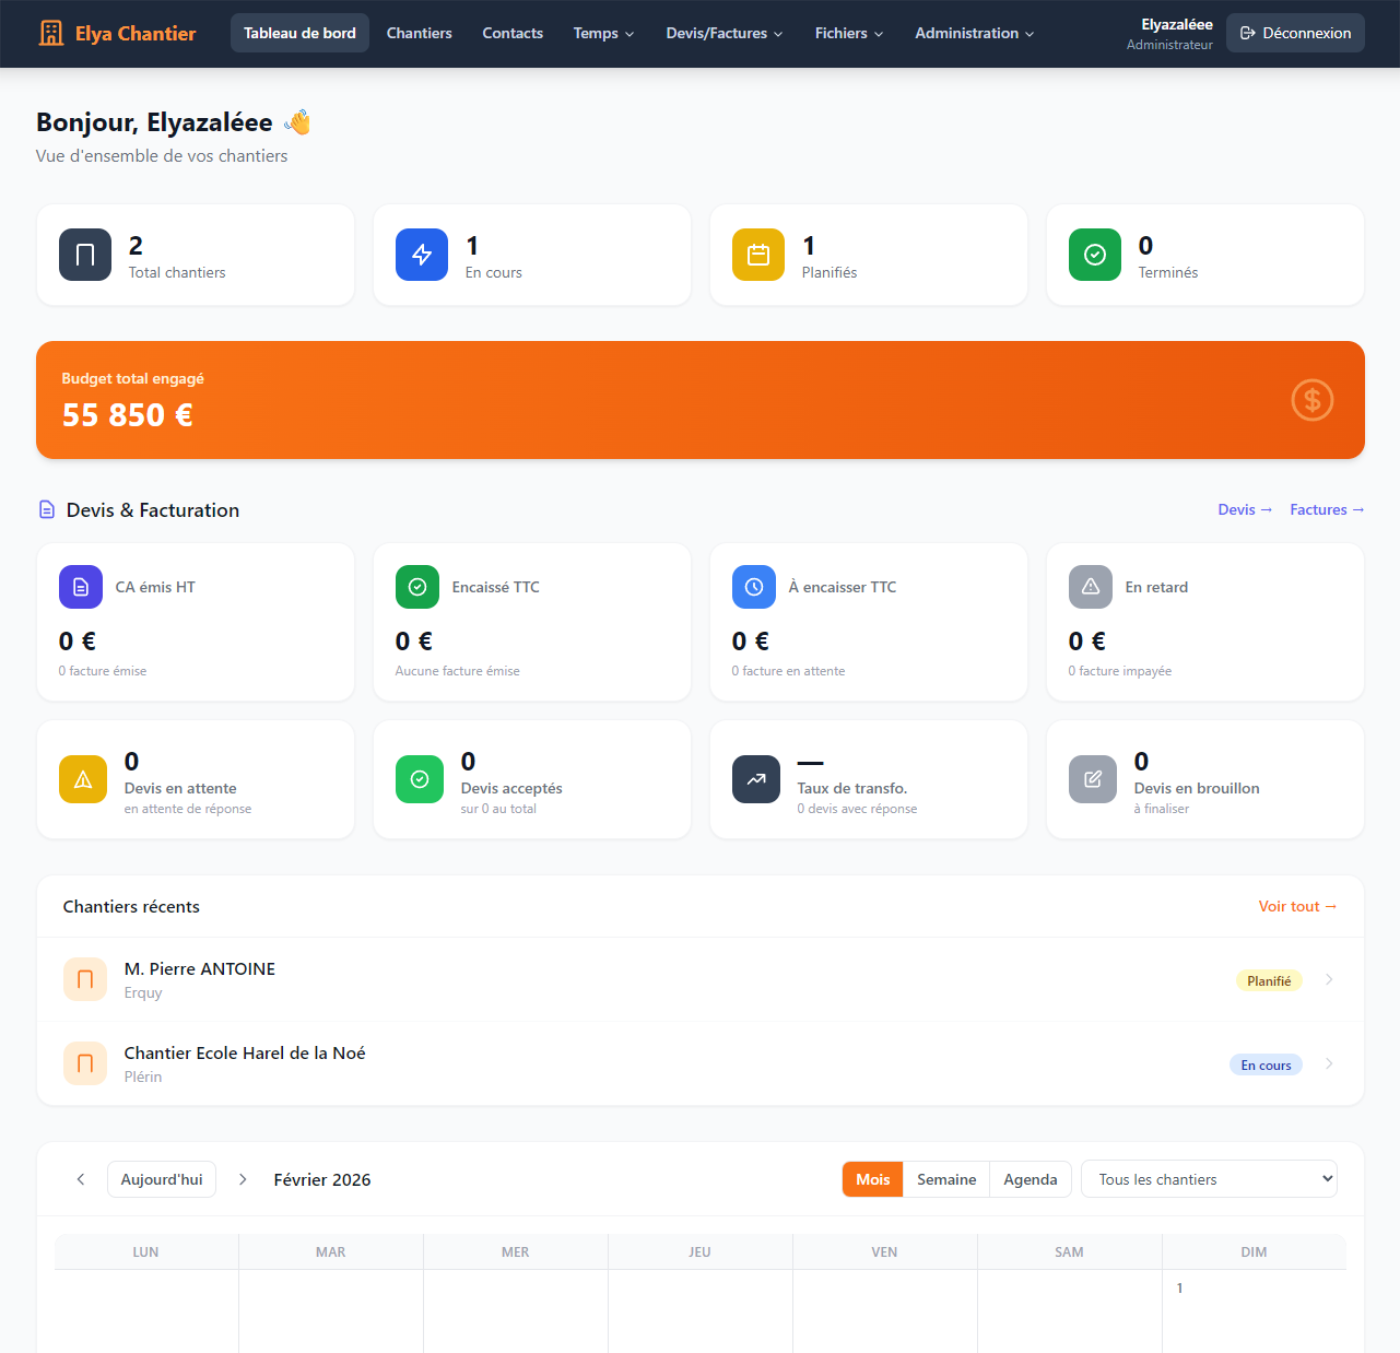The width and height of the screenshot is (1400, 1353).
Task: Expand the Administration menu
Action: tap(974, 33)
